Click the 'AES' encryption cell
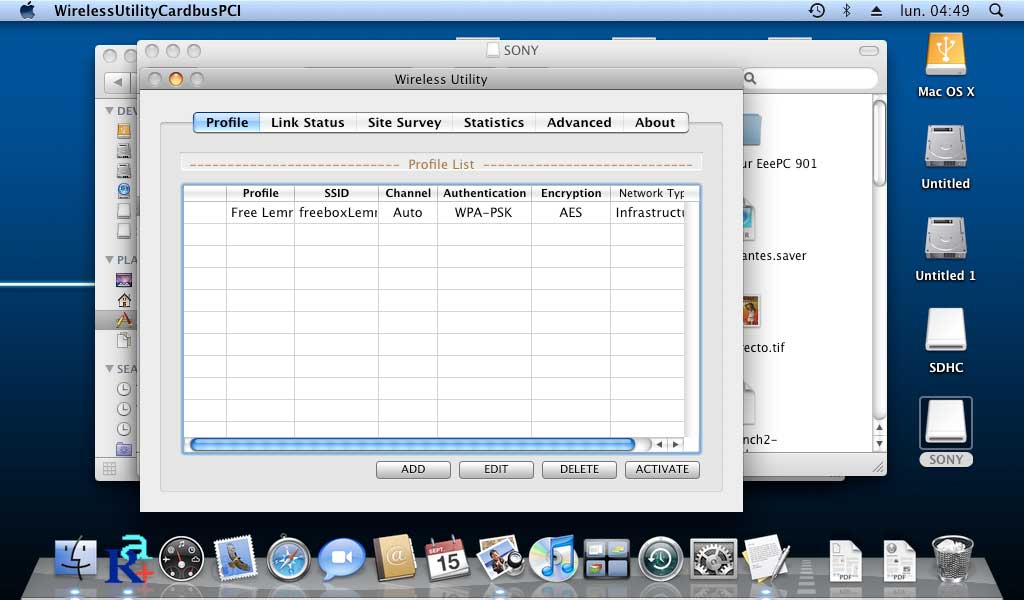1024x600 pixels. (570, 213)
